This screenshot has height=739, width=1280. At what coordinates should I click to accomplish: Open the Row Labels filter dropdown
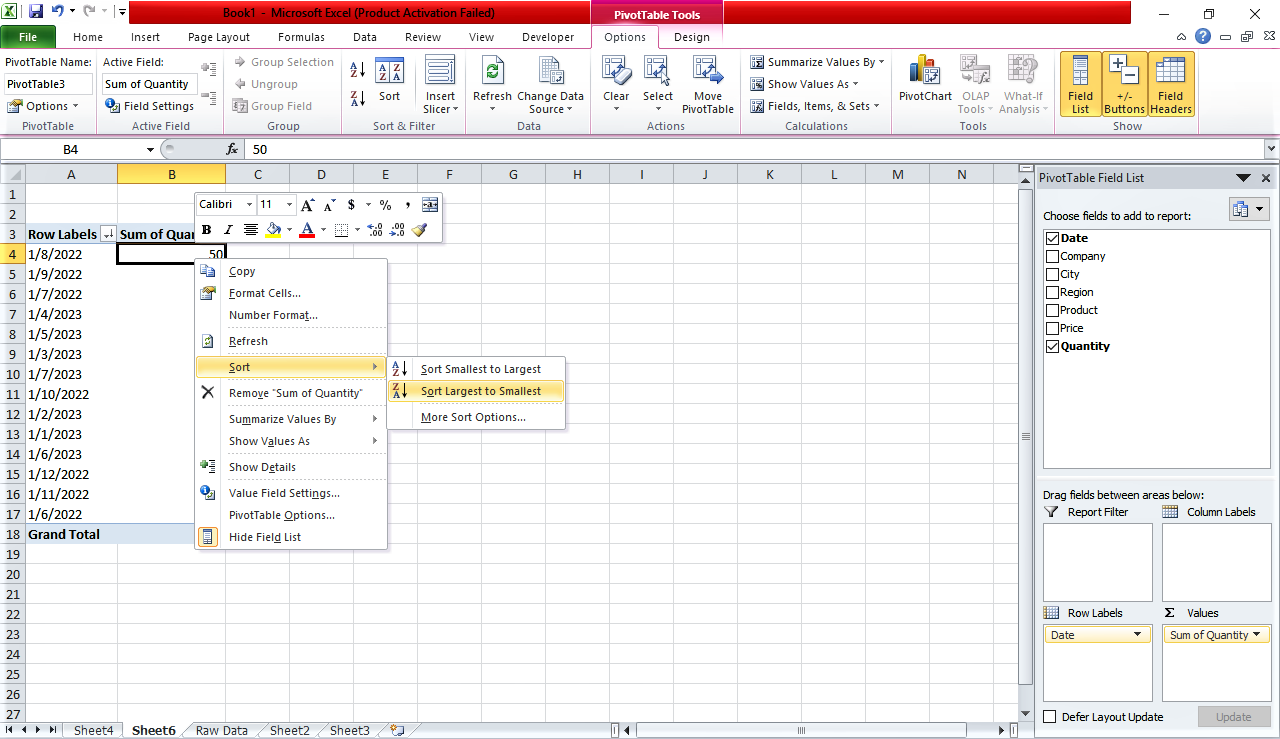[x=108, y=234]
